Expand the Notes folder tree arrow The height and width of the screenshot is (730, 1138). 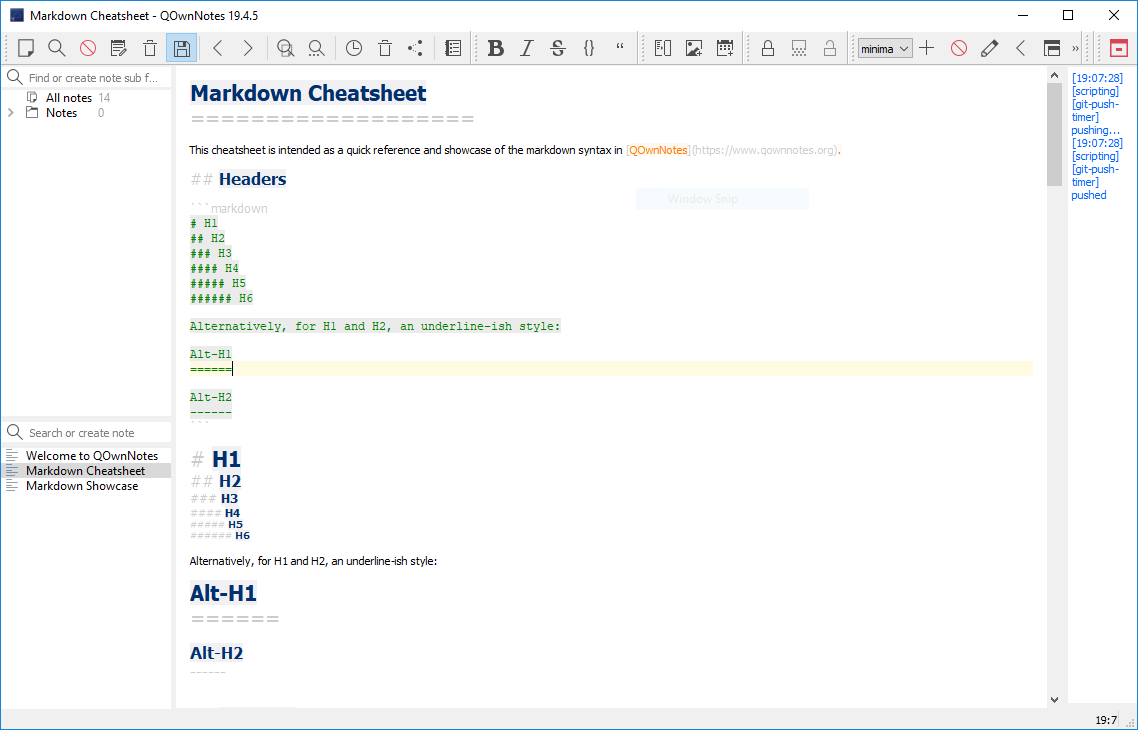[x=11, y=112]
